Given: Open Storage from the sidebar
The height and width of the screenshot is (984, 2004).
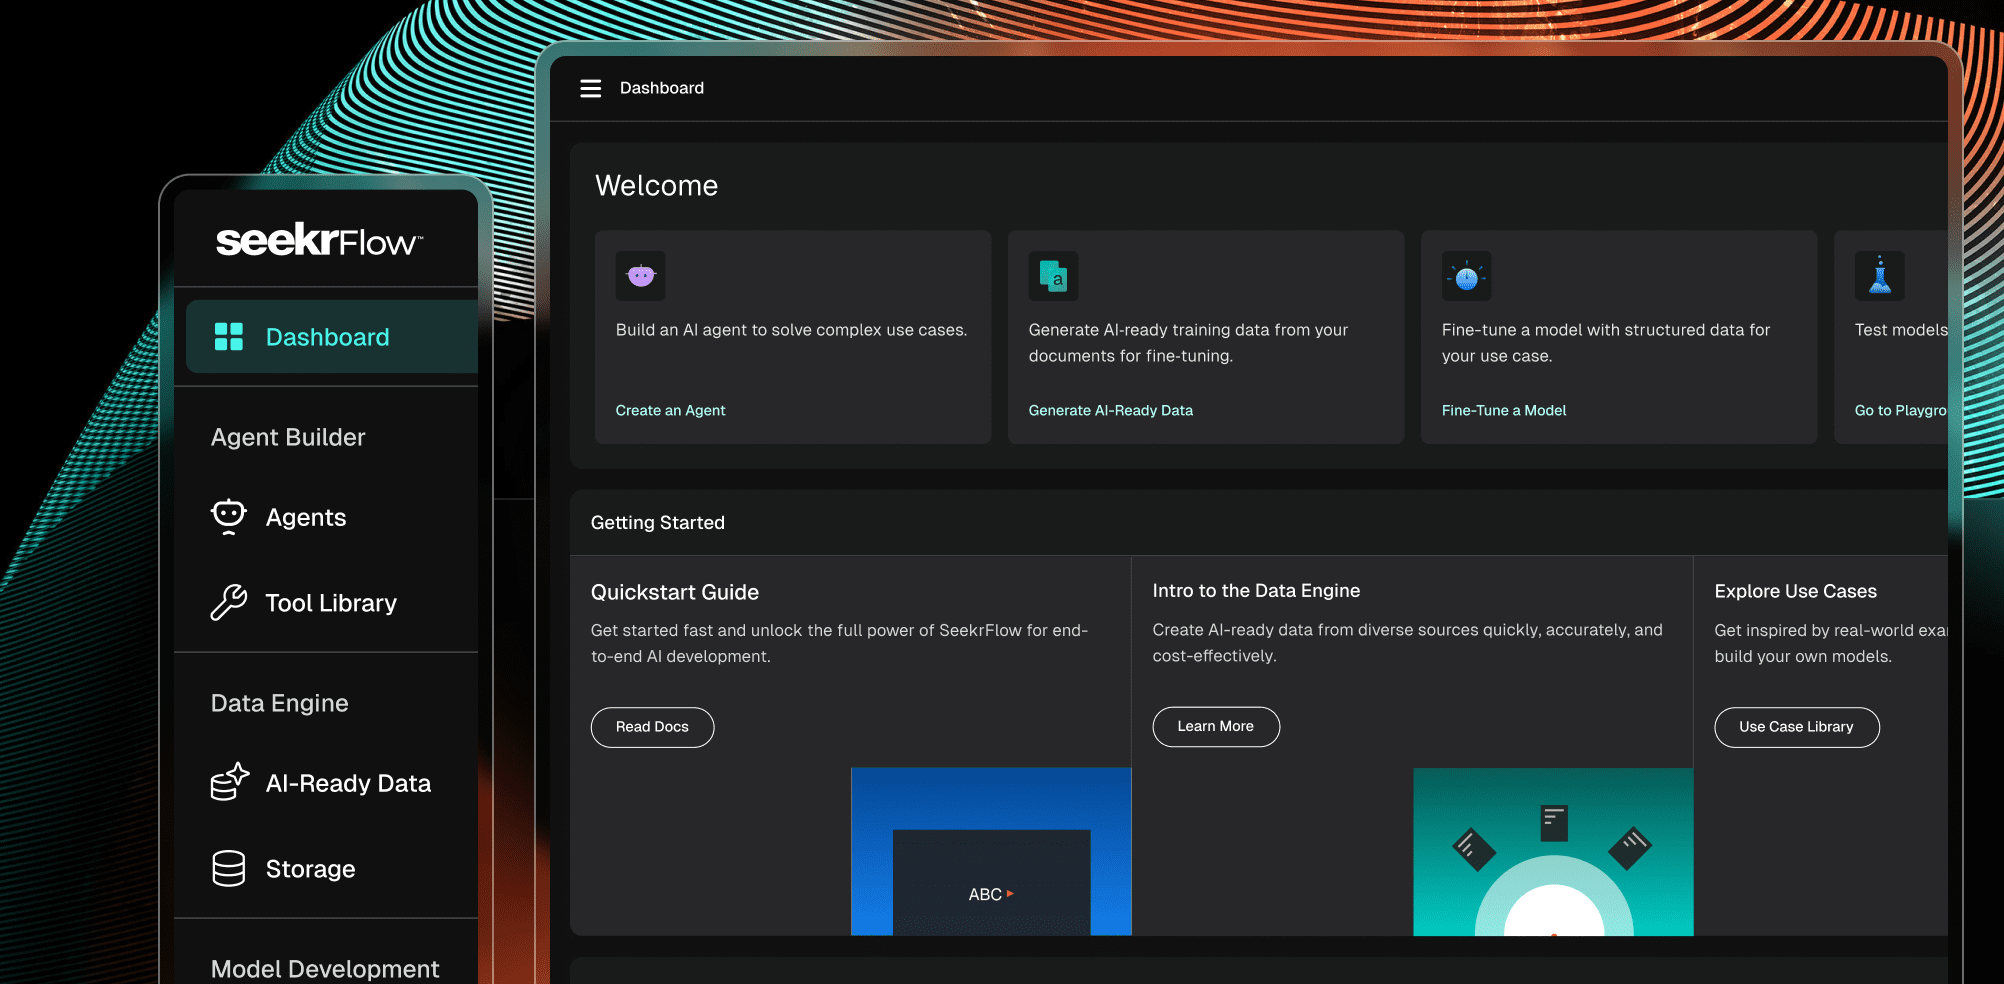Looking at the screenshot, I should pyautogui.click(x=310, y=869).
